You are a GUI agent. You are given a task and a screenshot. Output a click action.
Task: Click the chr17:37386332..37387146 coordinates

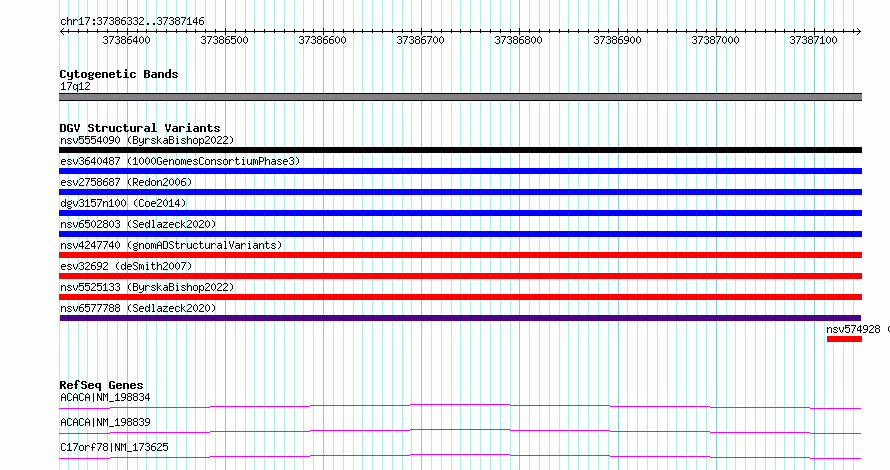pos(132,21)
